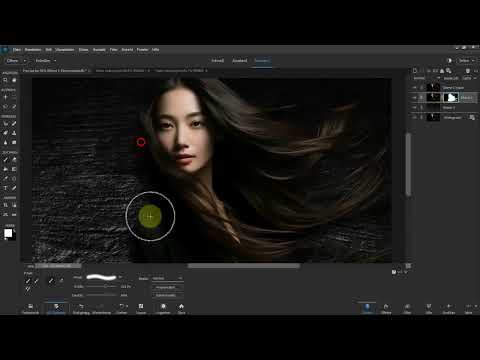
Task: Open the Öffnen dropdown arrow
Action: [25, 61]
